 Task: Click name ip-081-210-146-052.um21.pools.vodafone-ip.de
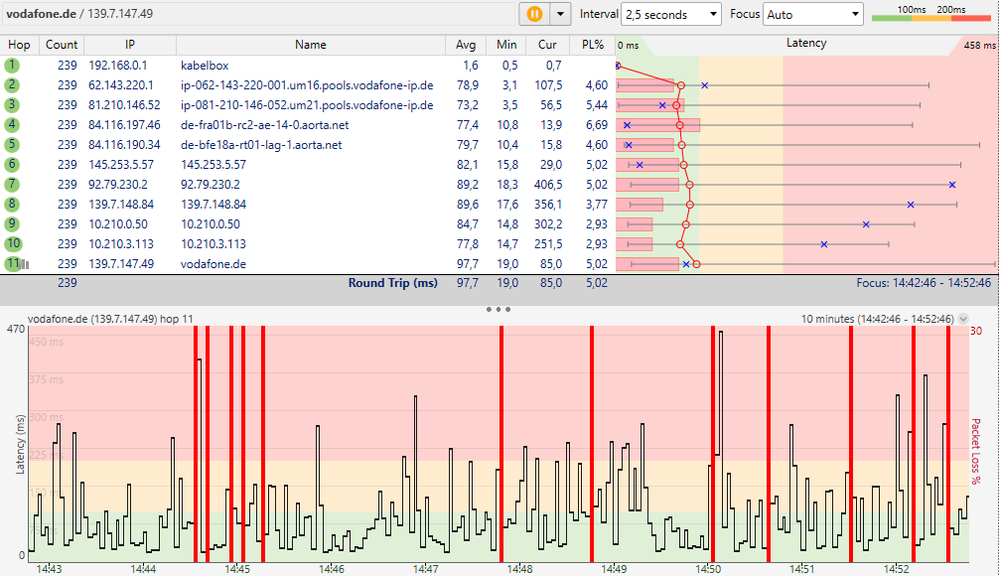click(x=307, y=104)
